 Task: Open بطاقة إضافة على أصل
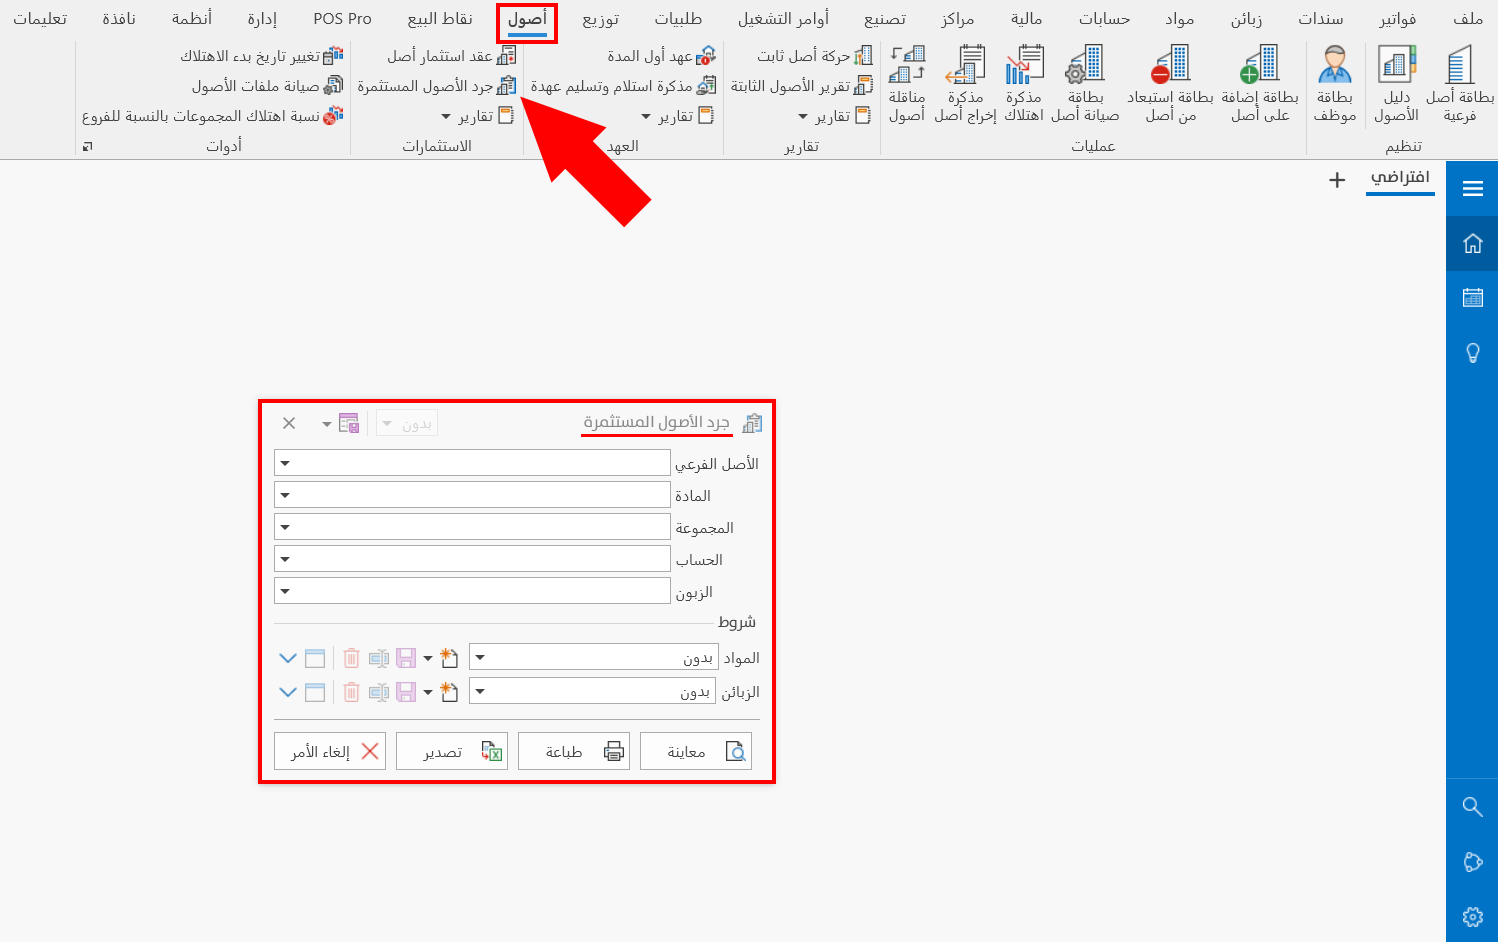(x=1259, y=85)
